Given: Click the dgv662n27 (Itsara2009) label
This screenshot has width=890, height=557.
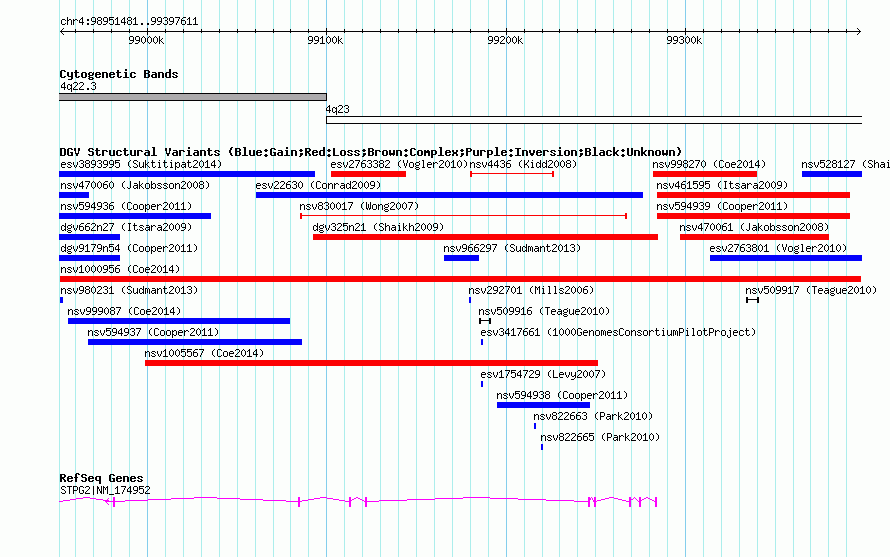Looking at the screenshot, I should coord(126,227).
